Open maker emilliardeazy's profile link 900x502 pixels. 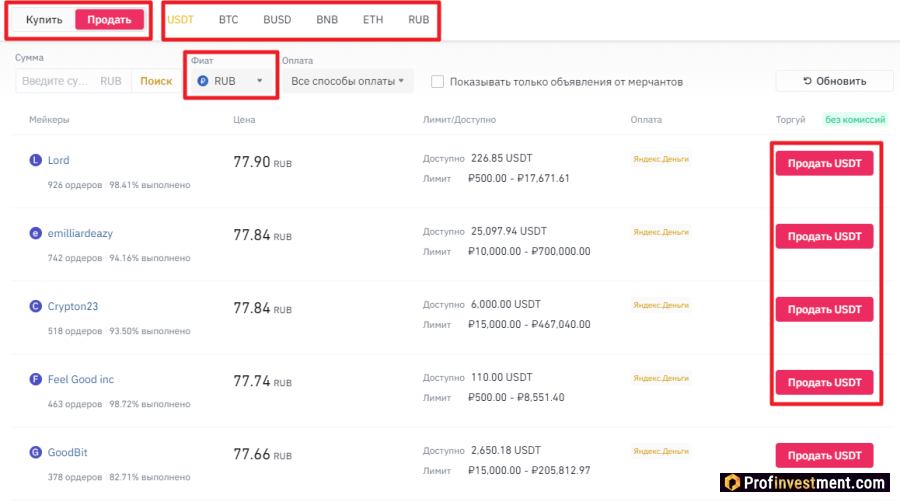[x=80, y=234]
